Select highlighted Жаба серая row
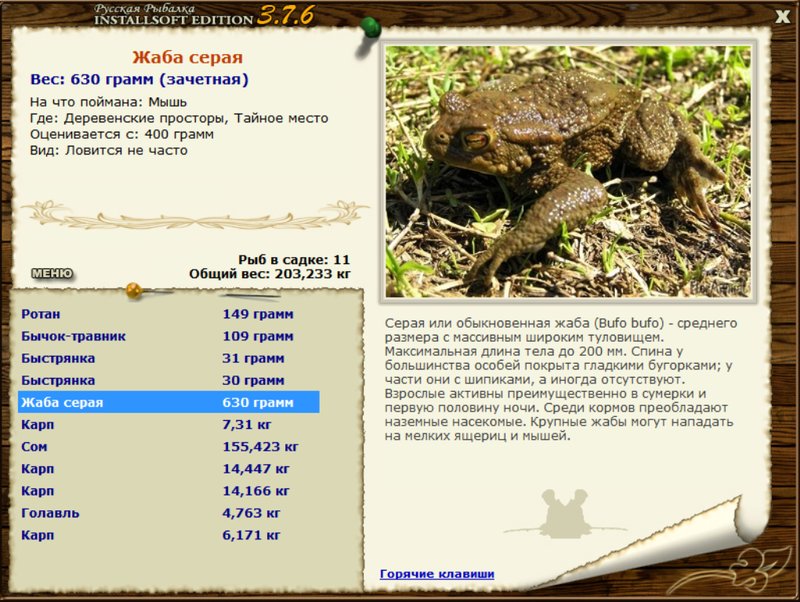 click(x=168, y=403)
